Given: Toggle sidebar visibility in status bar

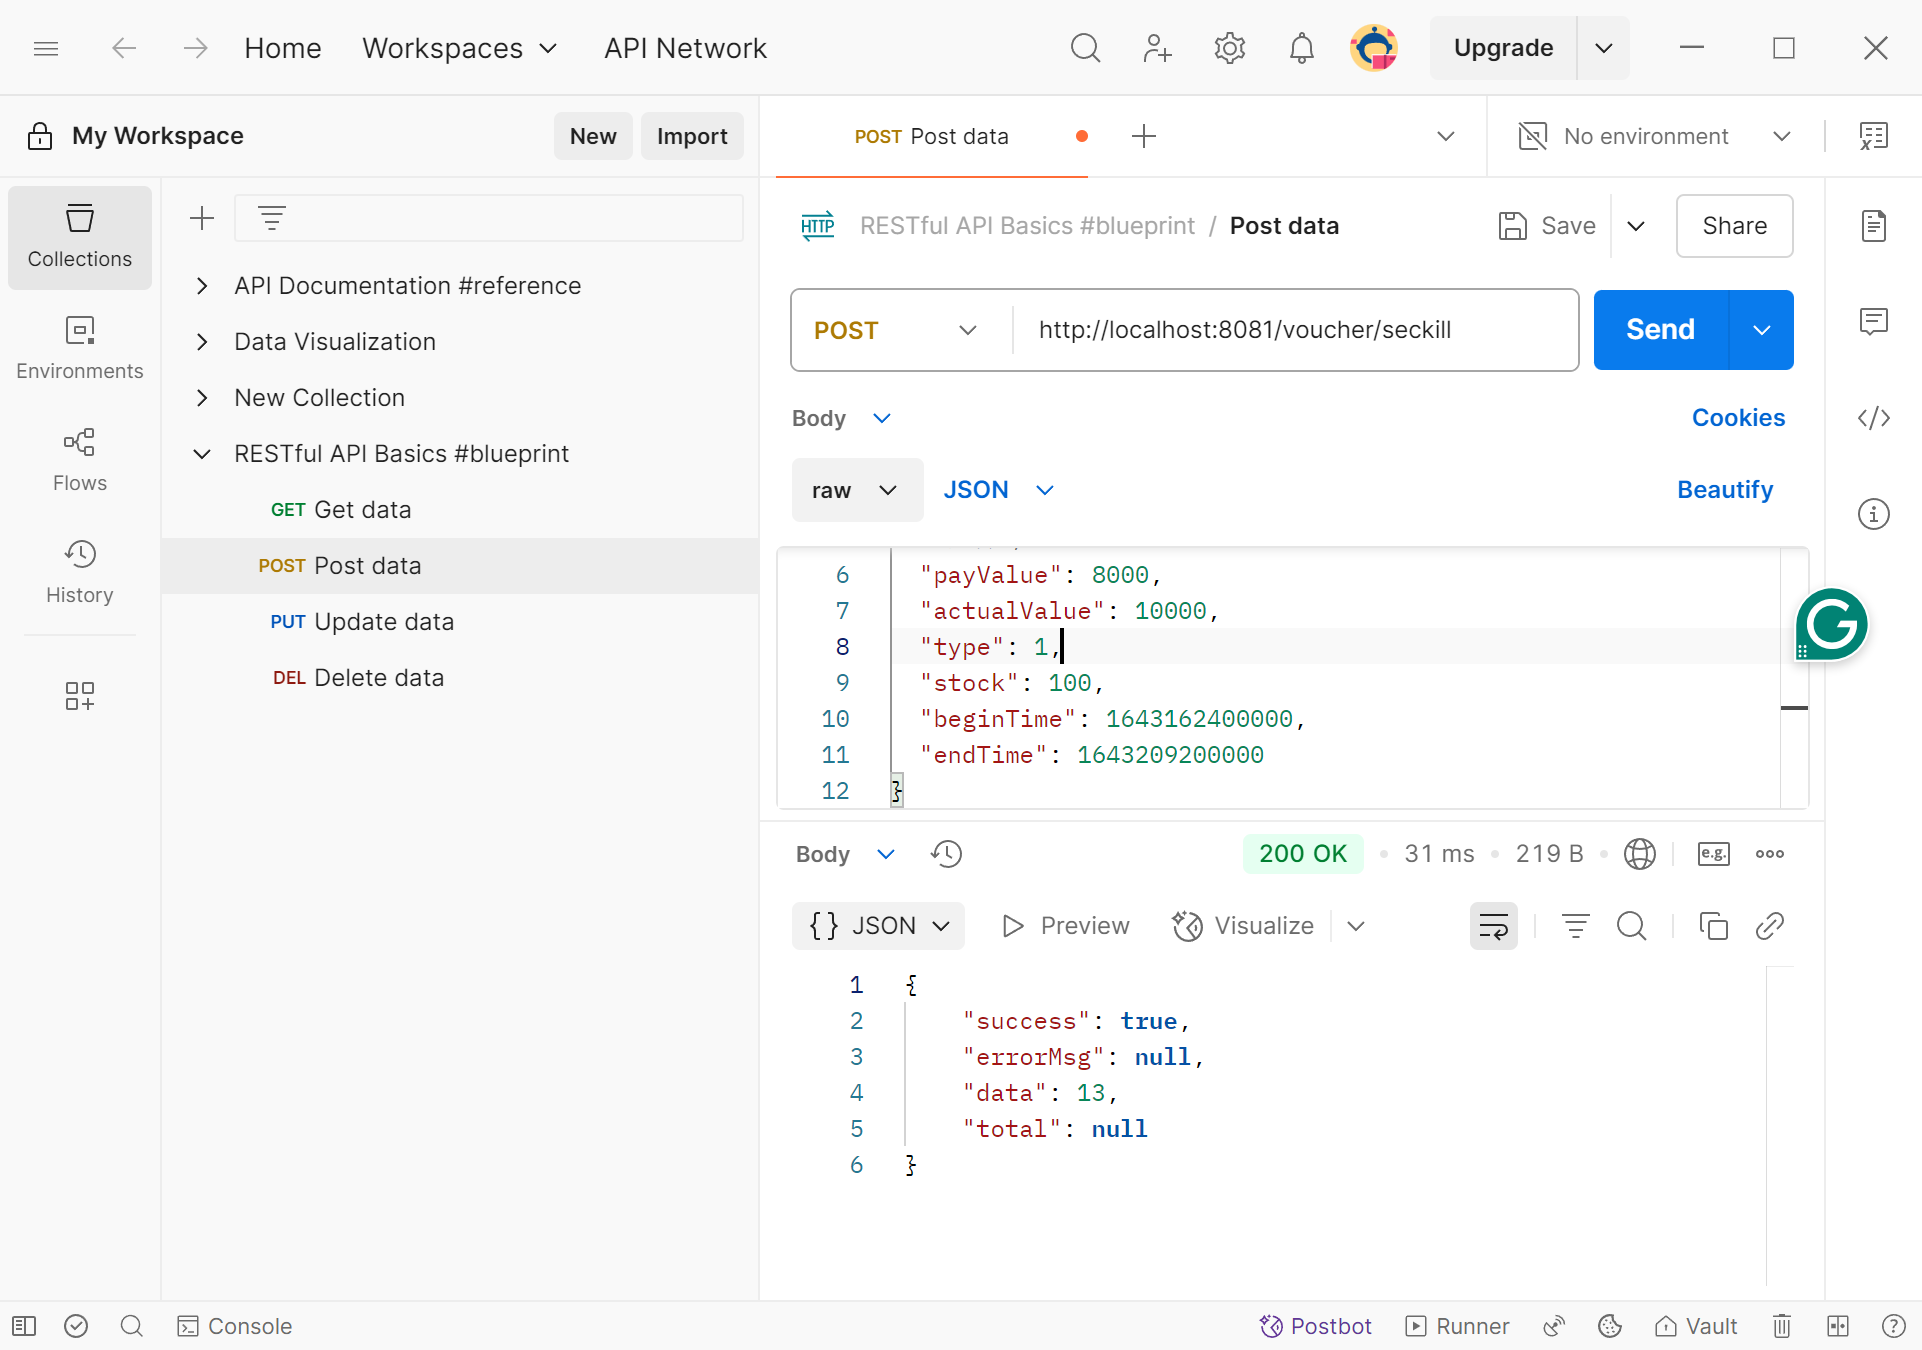Looking at the screenshot, I should click(x=24, y=1326).
